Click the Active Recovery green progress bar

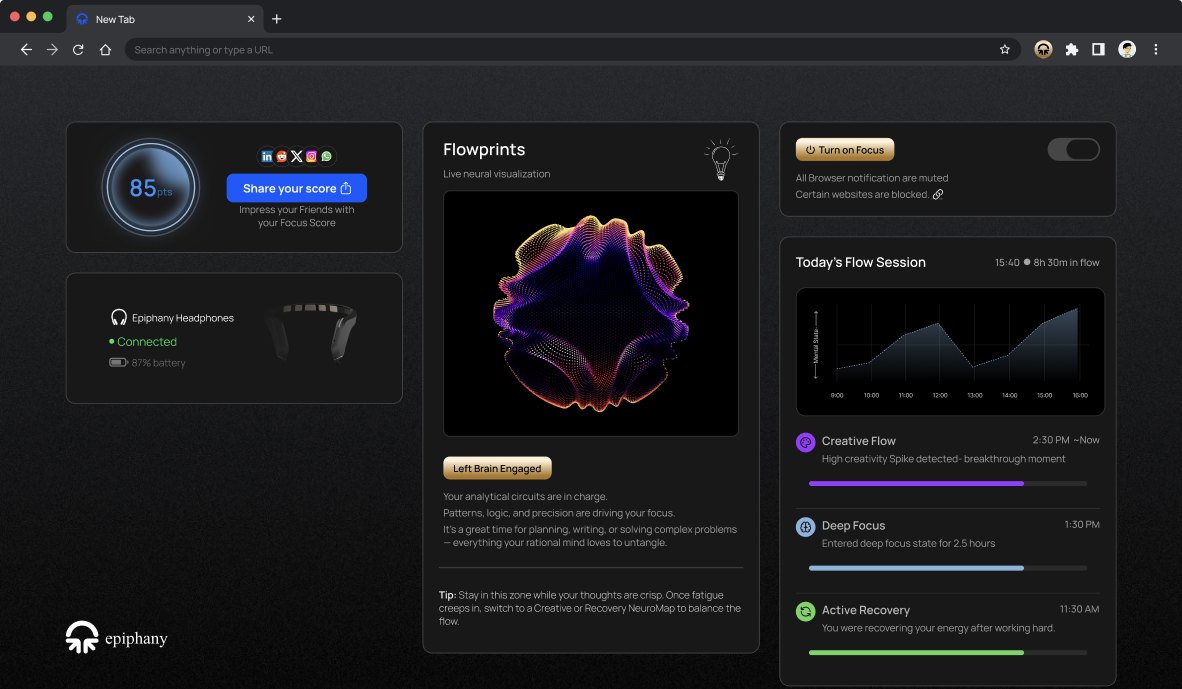coord(948,652)
